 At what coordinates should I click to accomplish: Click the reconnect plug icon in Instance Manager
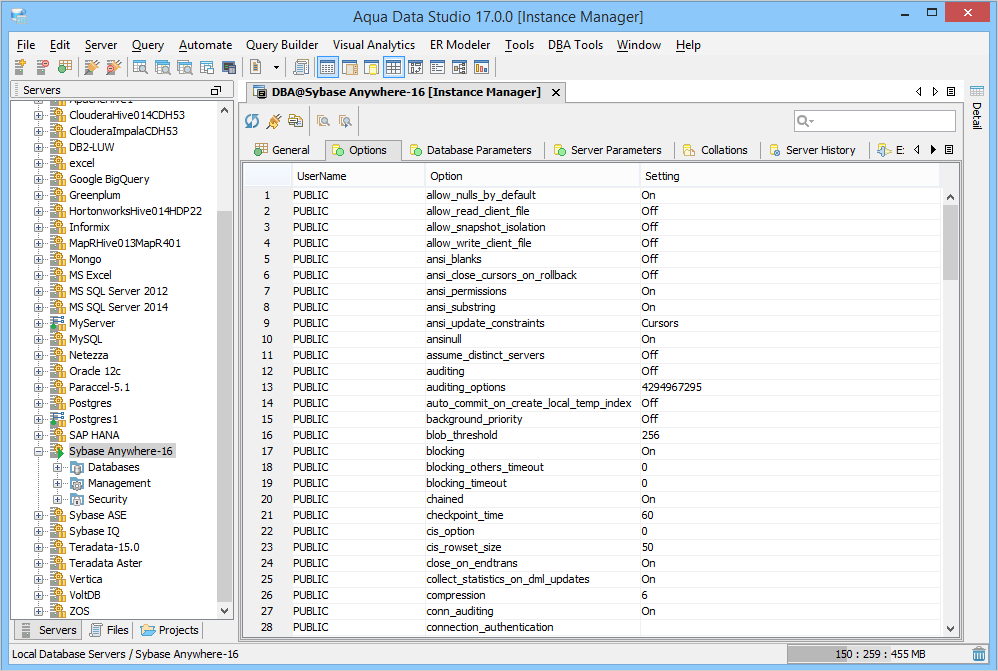tap(274, 121)
